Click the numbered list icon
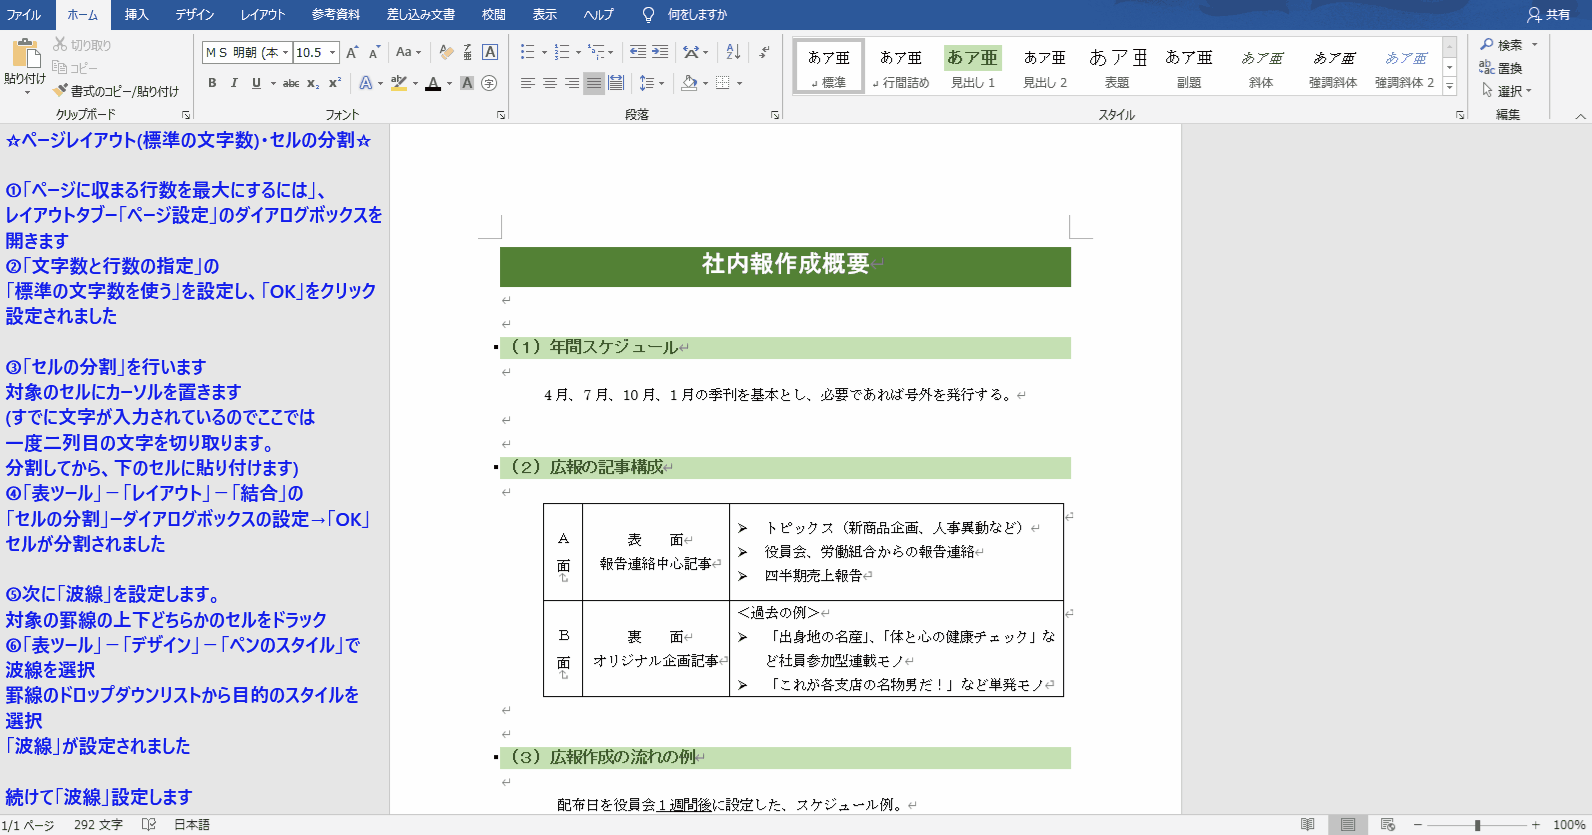The width and height of the screenshot is (1592, 835). click(562, 52)
